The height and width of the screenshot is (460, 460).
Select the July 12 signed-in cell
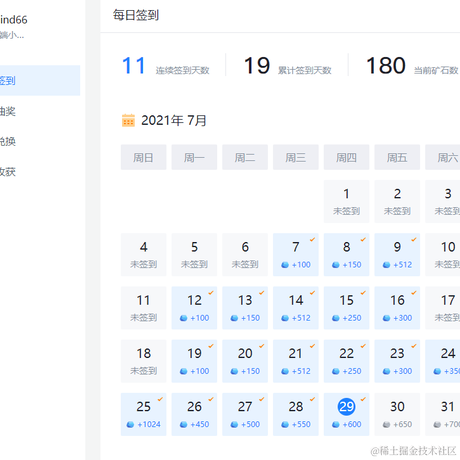194,308
